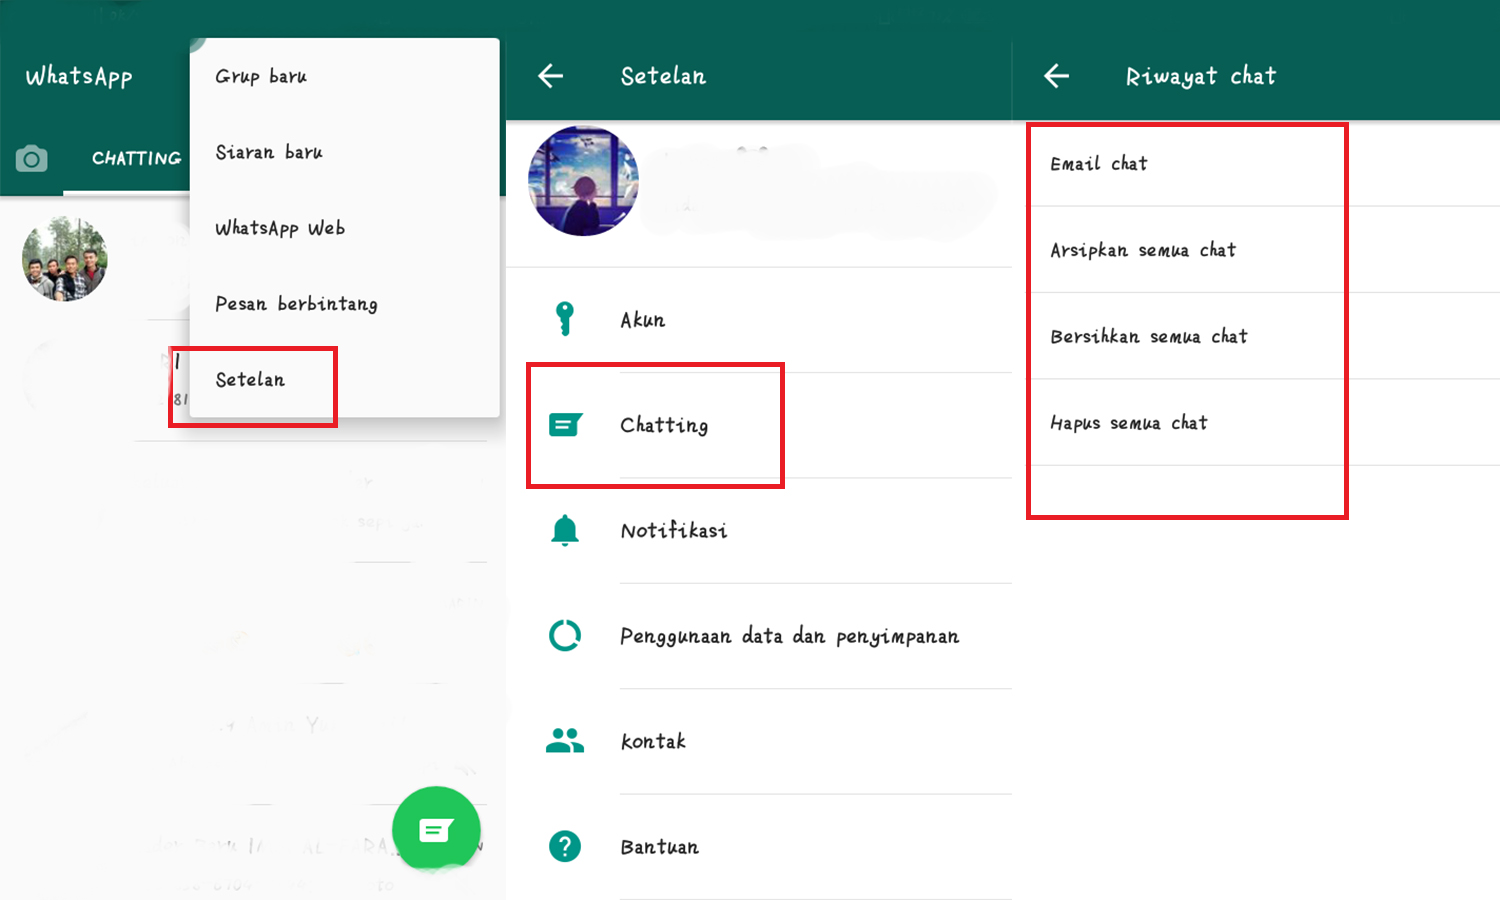Open the camera tab icon
The height and width of the screenshot is (900, 1500).
32,158
